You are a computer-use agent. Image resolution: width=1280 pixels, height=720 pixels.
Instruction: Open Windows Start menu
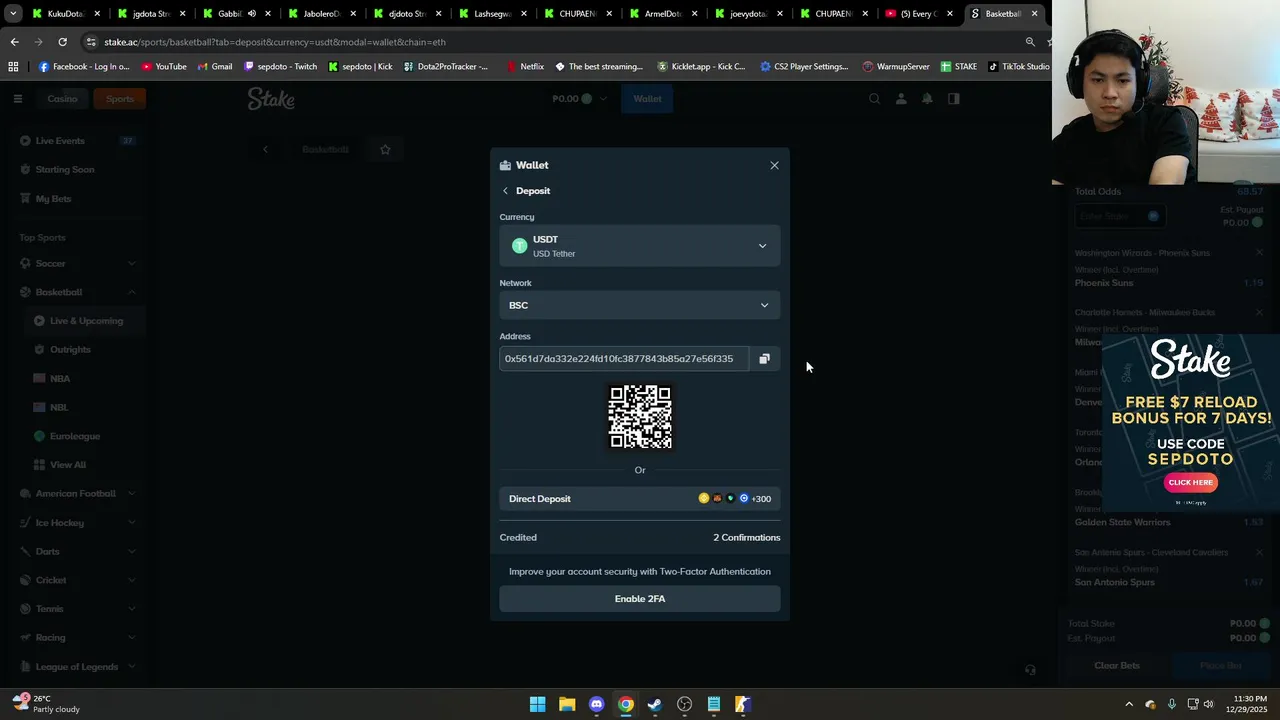click(x=537, y=704)
